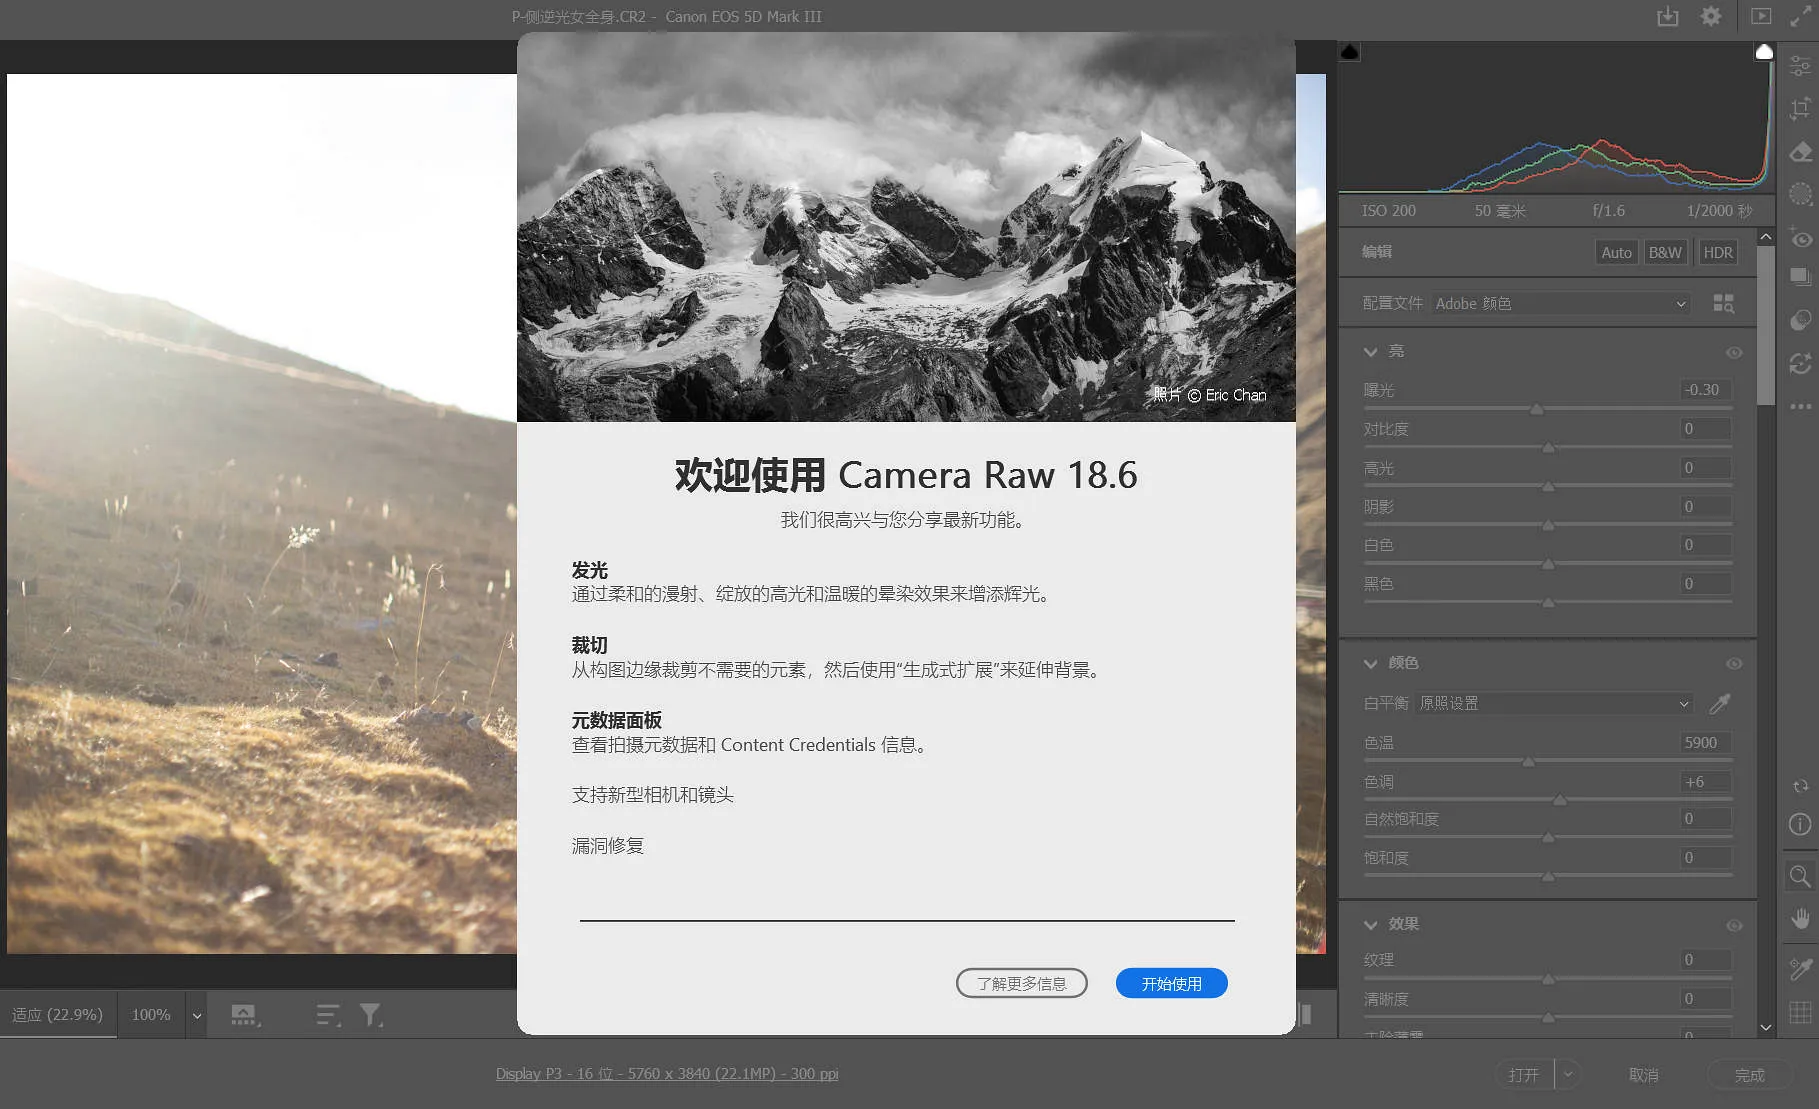Image resolution: width=1819 pixels, height=1109 pixels.
Task: Select the Hand pan tool
Action: (x=1800, y=918)
